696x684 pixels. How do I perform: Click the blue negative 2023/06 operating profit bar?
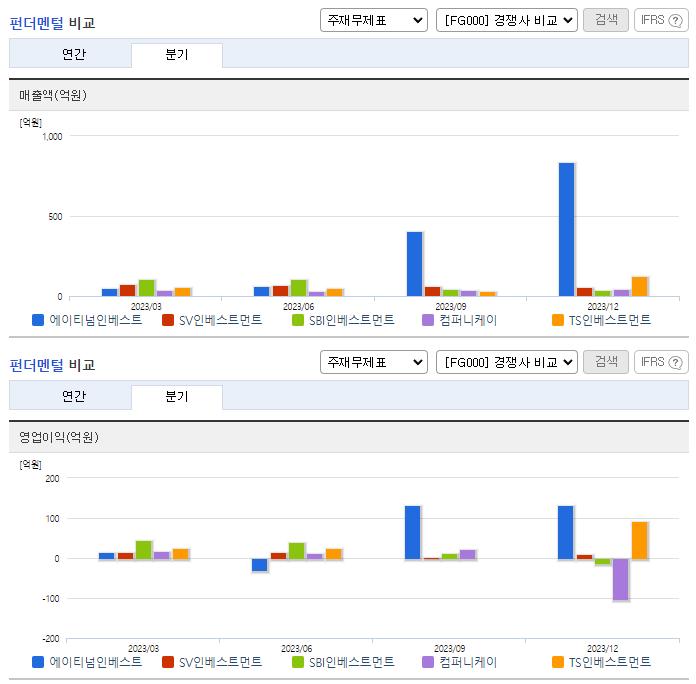pyautogui.click(x=260, y=565)
